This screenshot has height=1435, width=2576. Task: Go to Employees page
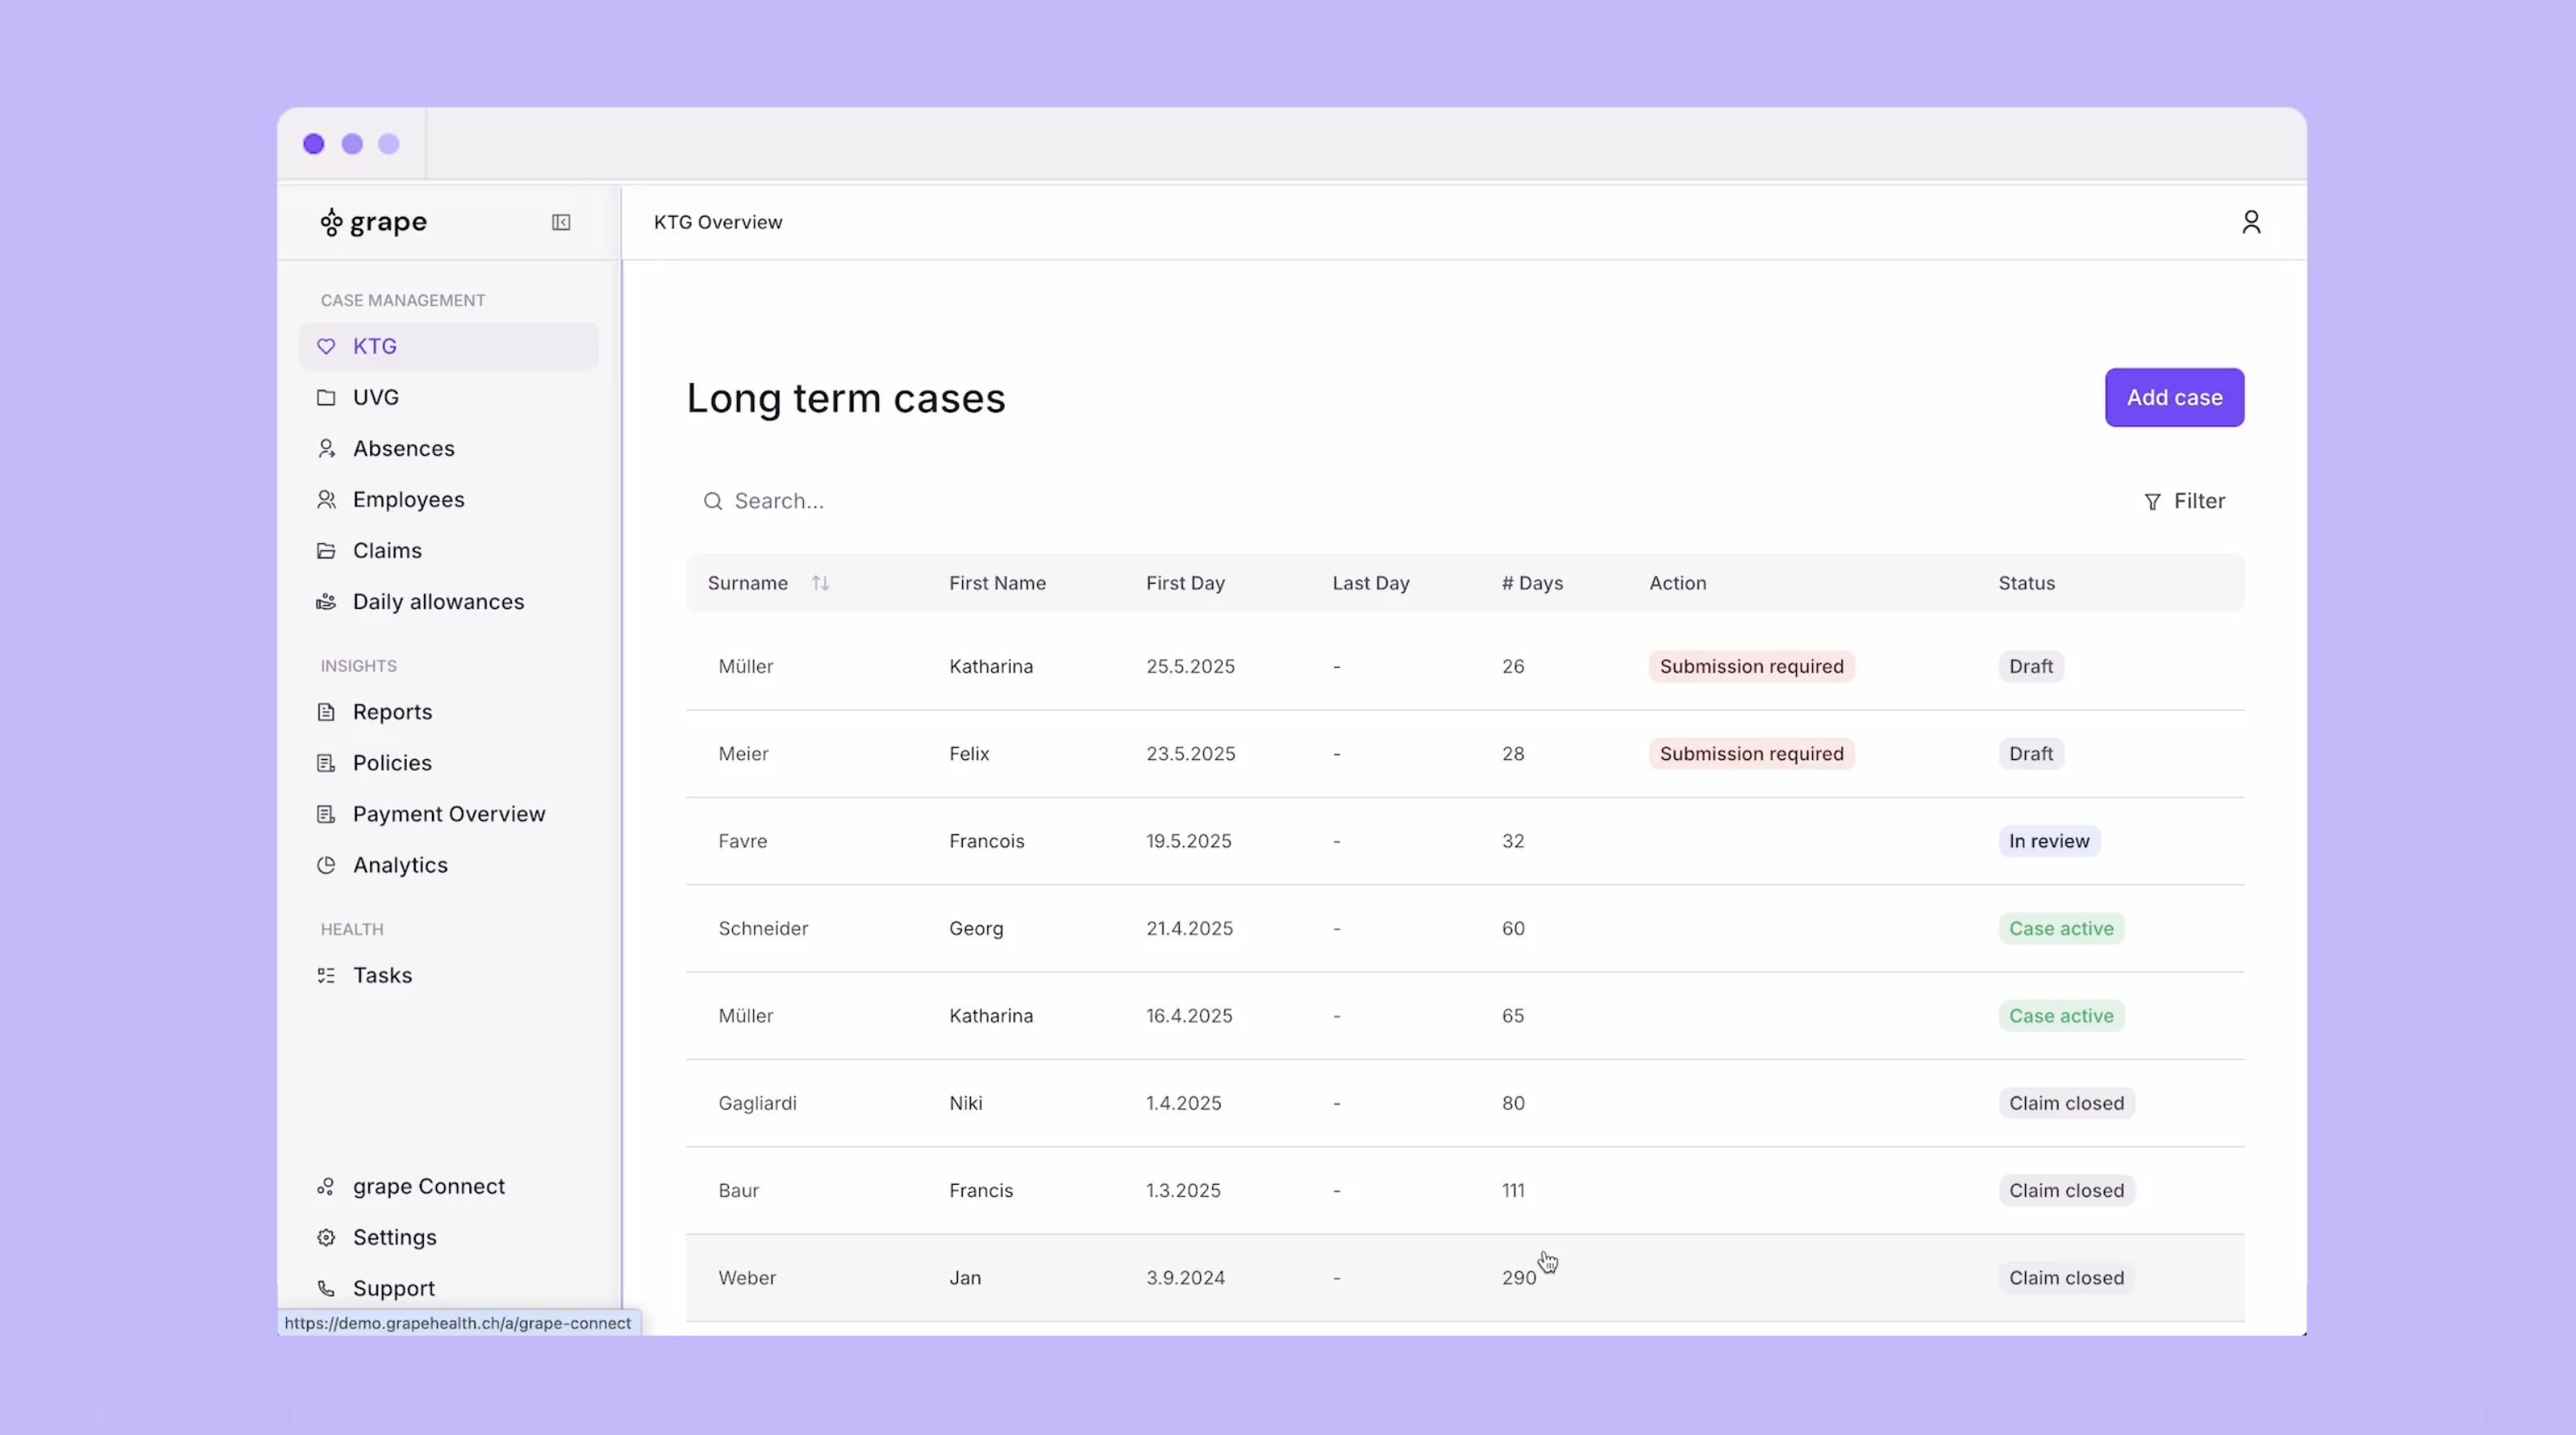click(448, 499)
